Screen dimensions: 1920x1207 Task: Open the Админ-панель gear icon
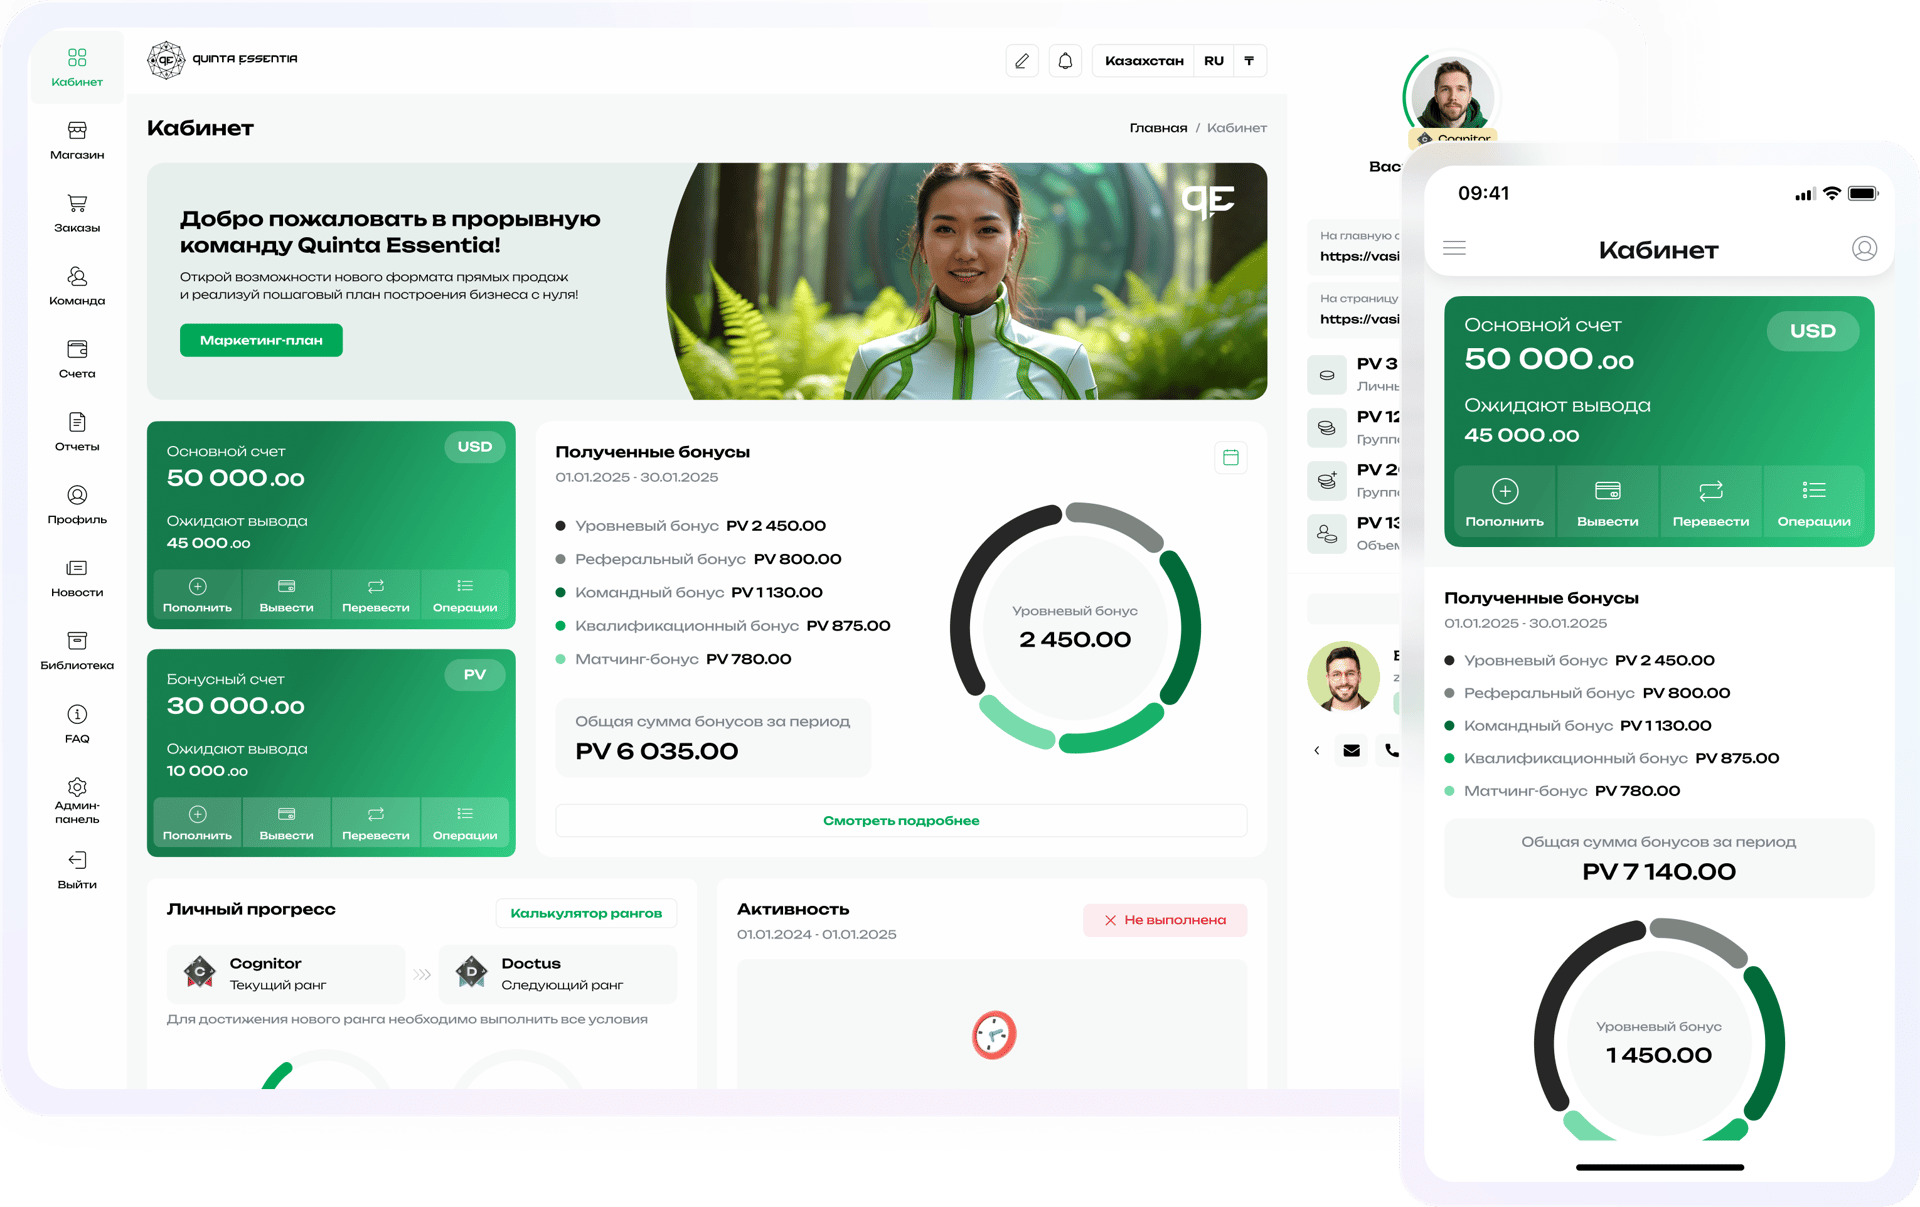(77, 788)
